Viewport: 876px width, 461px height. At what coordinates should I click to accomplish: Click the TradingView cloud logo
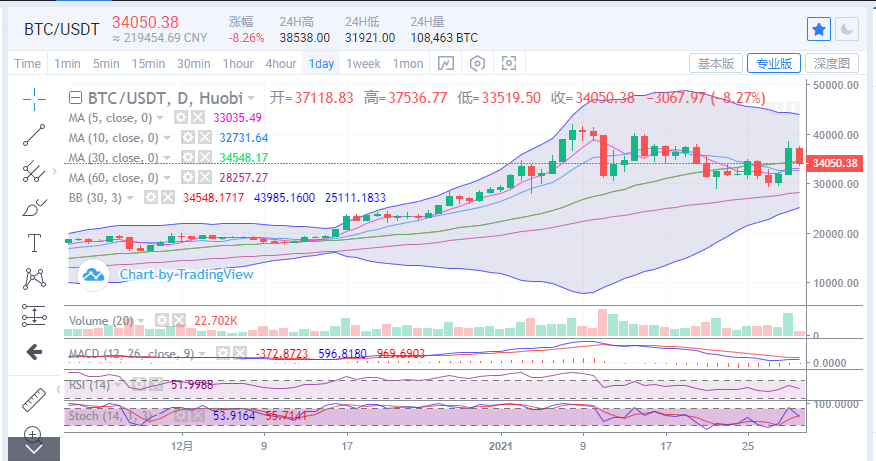click(x=93, y=275)
